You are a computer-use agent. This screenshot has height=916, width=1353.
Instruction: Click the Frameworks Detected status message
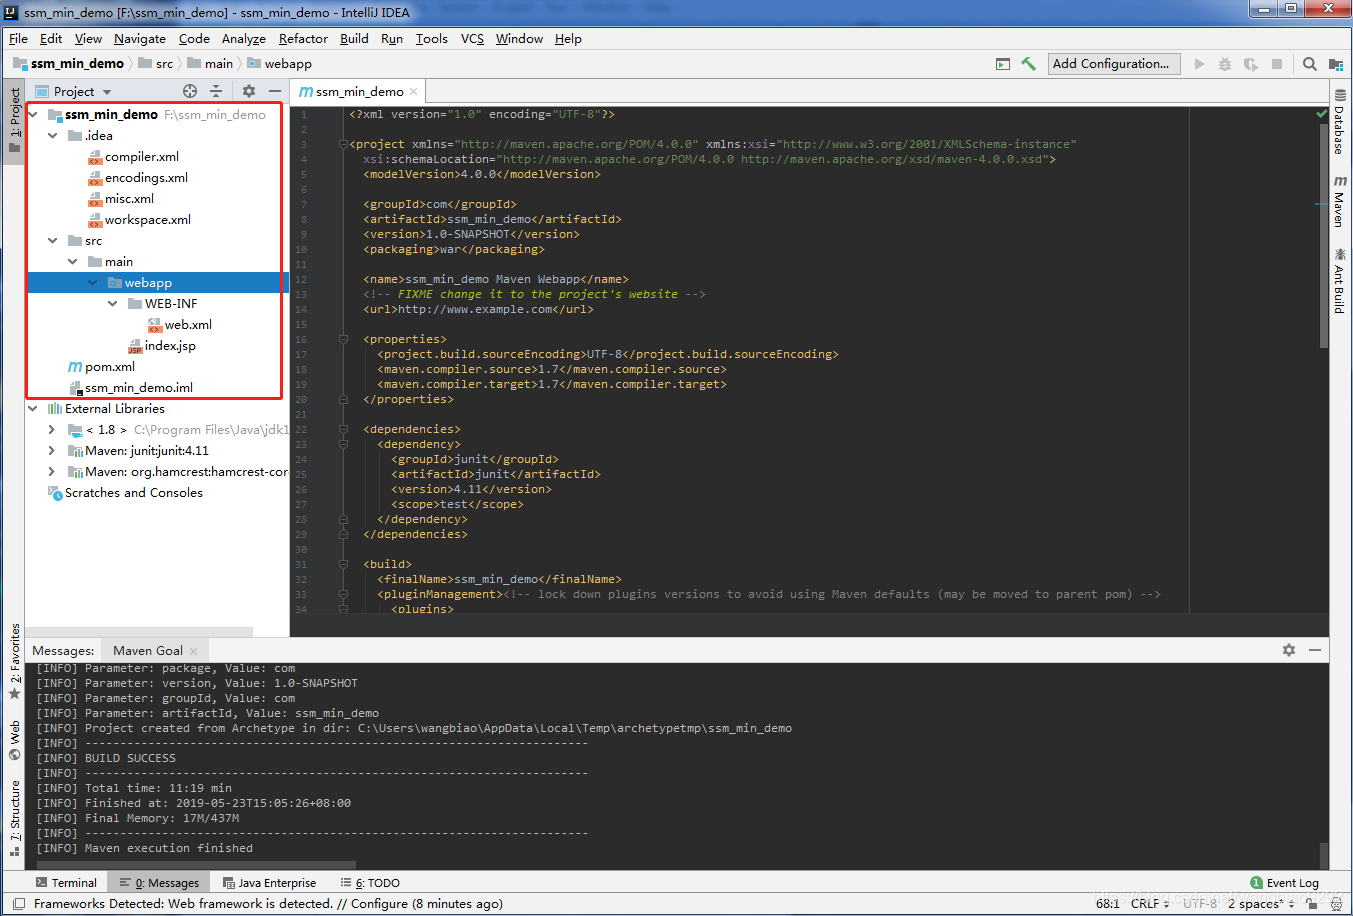click(x=268, y=903)
